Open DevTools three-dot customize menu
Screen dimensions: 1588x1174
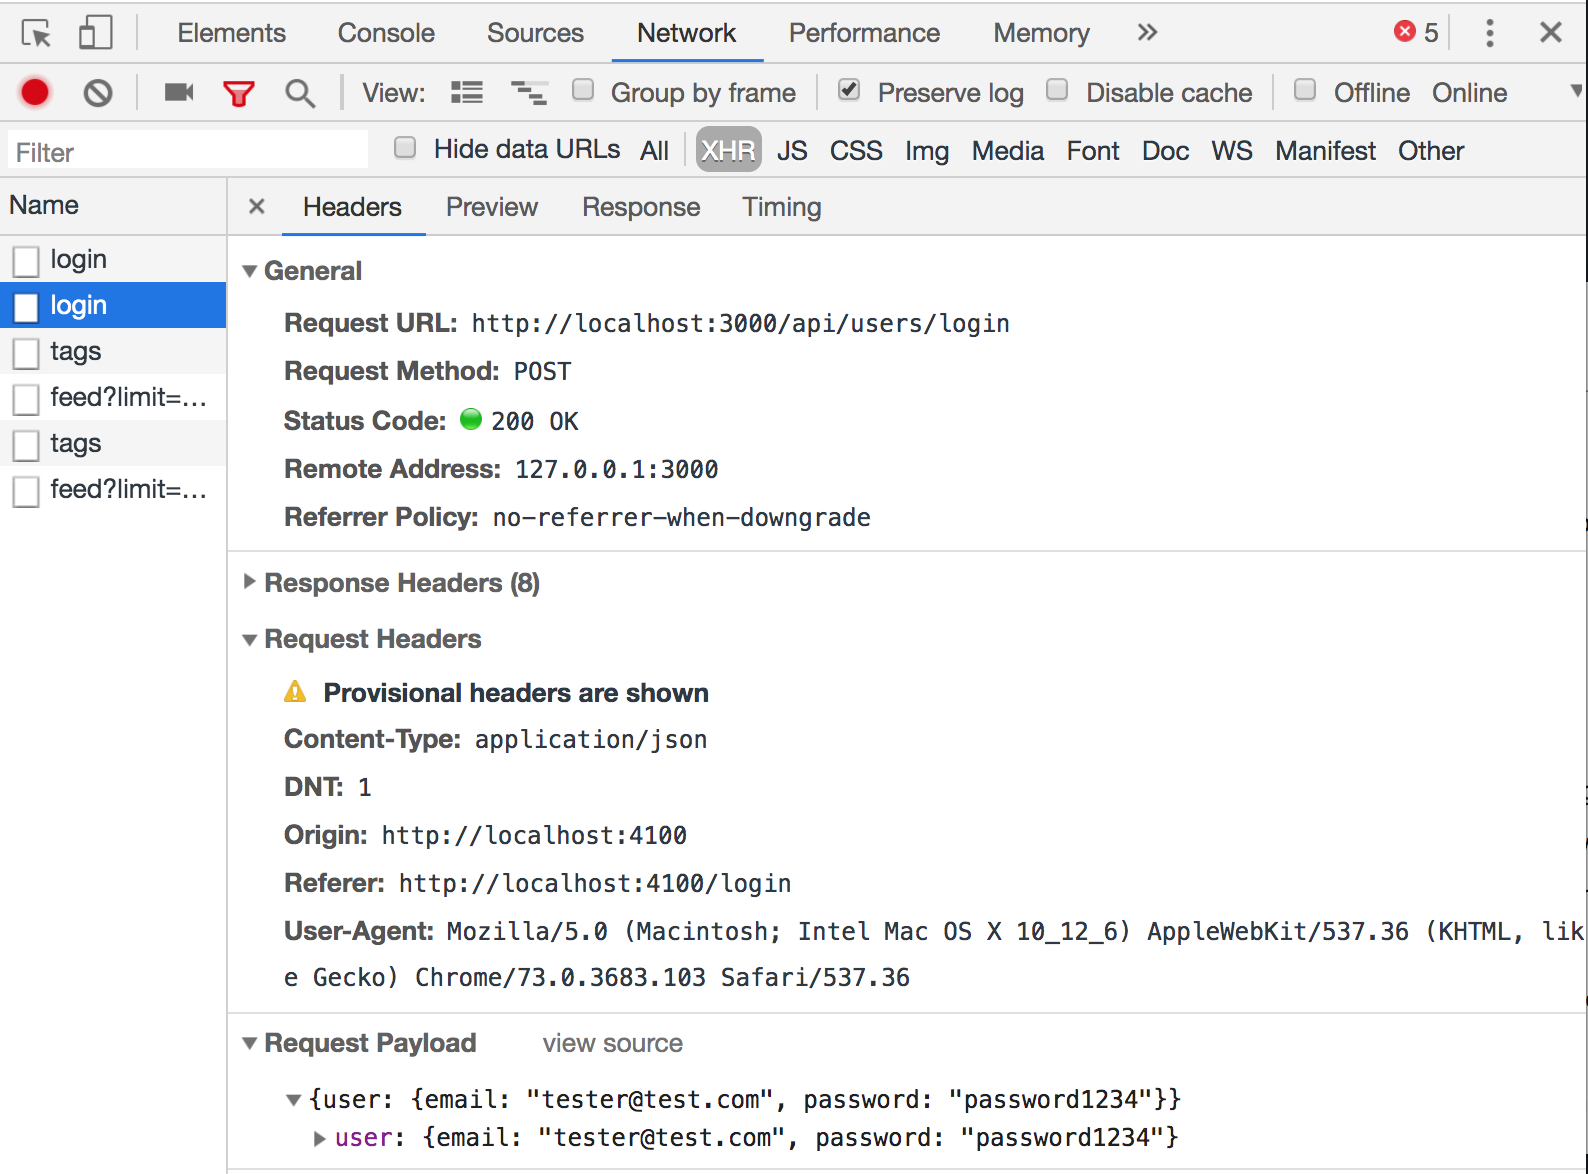pyautogui.click(x=1490, y=33)
